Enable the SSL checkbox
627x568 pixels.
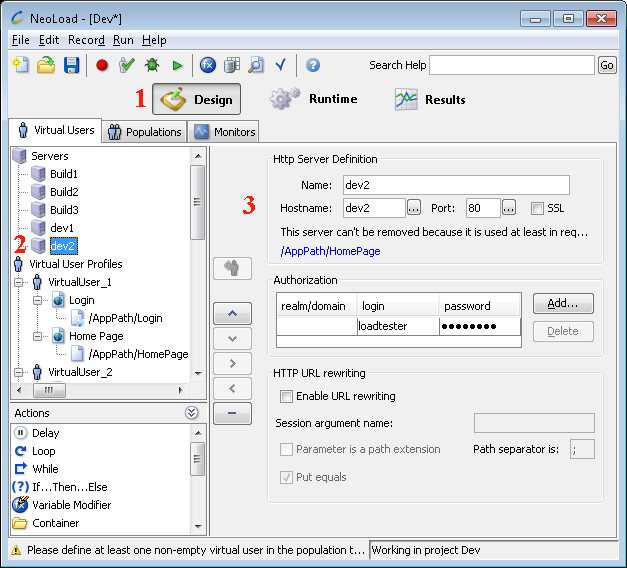[537, 209]
